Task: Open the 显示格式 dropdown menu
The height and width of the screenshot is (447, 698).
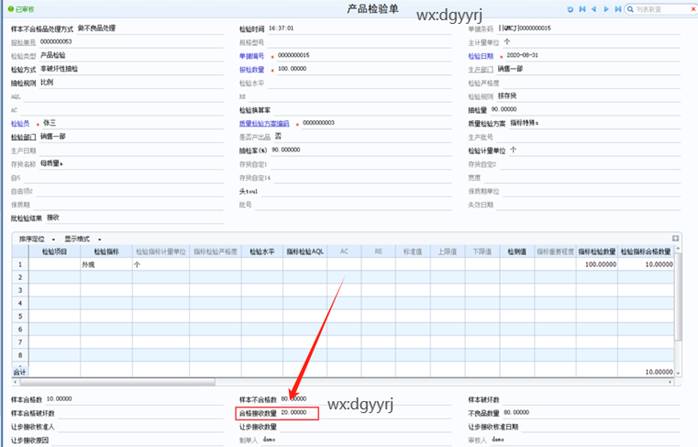Action: pyautogui.click(x=82, y=239)
